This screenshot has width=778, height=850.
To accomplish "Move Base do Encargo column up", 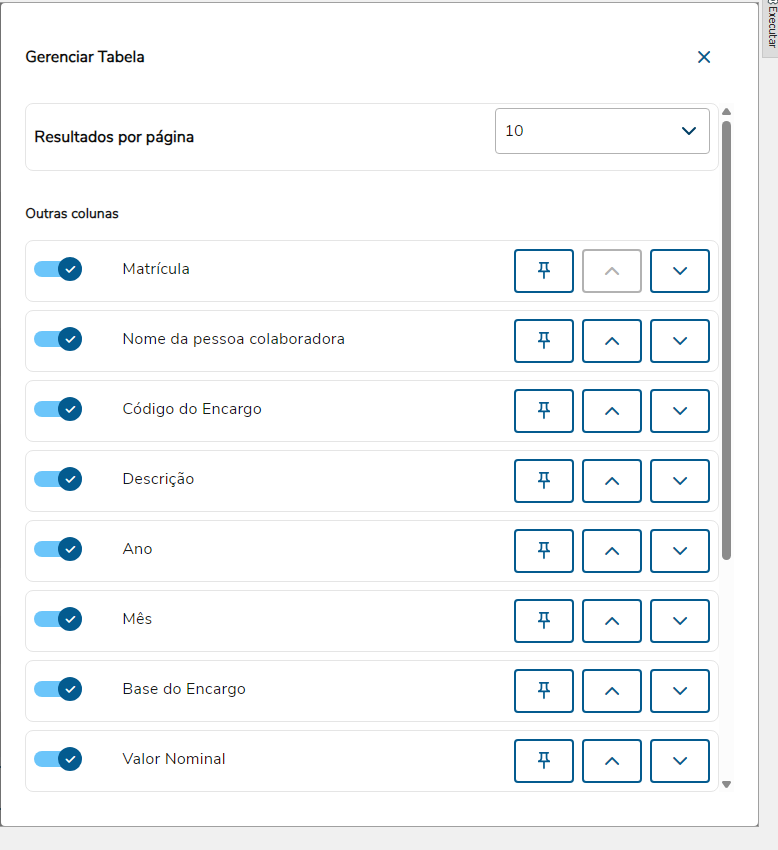I will pyautogui.click(x=612, y=691).
